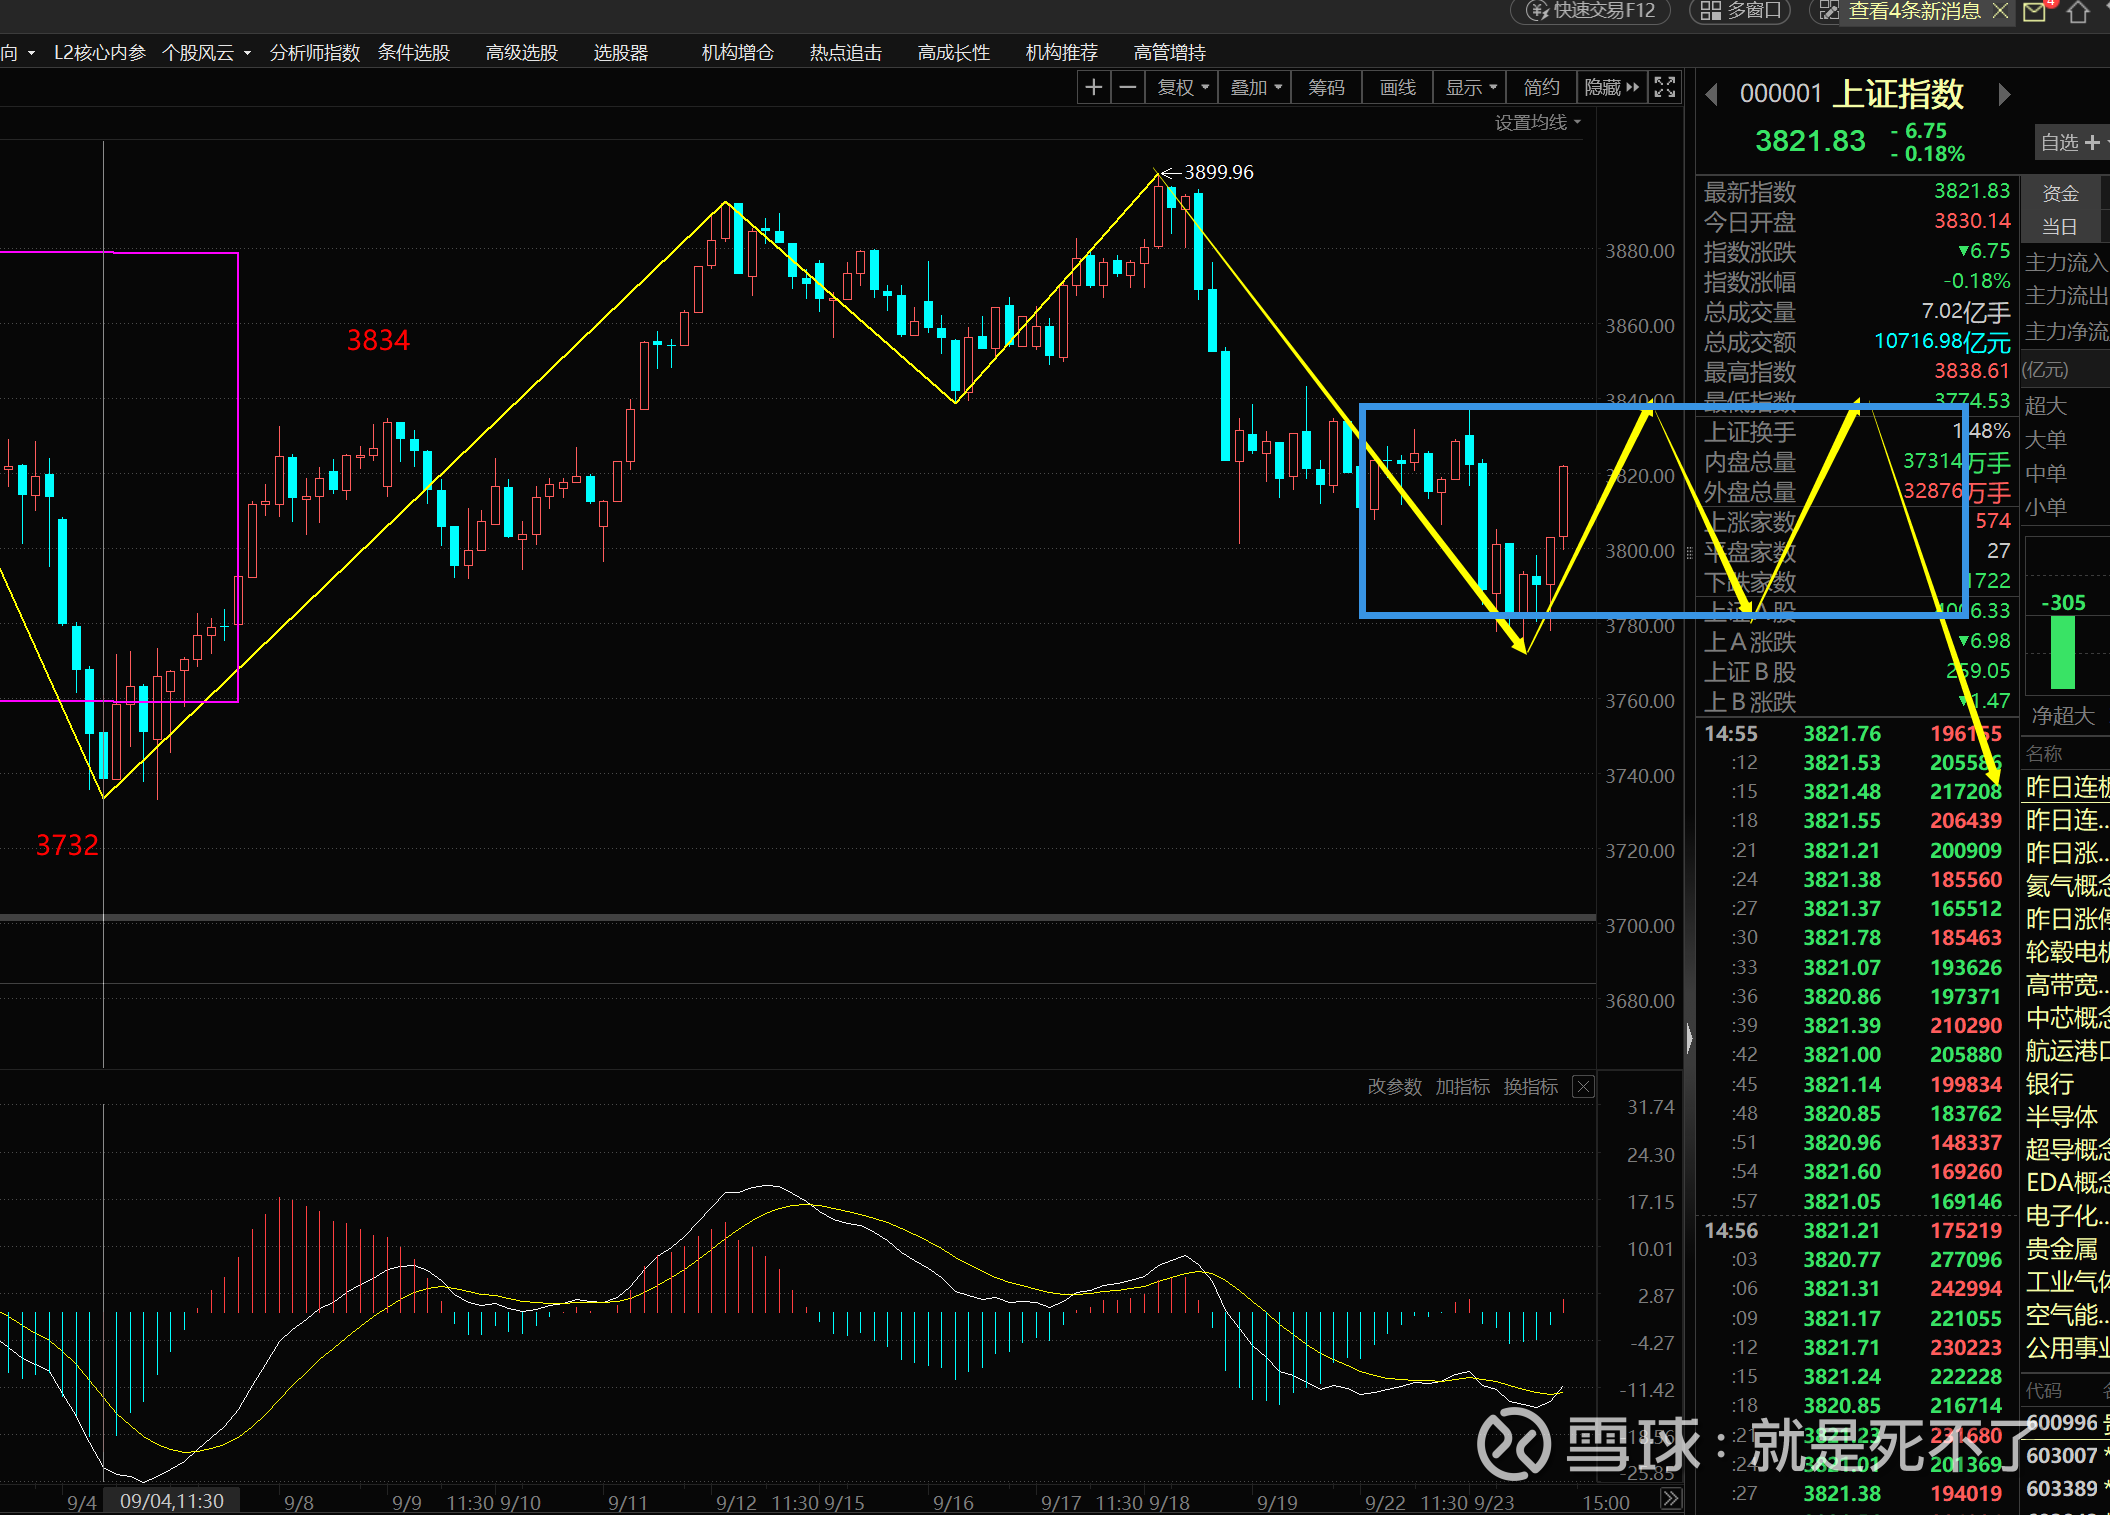
Task: Open the 复权 dropdown
Action: pyautogui.click(x=1183, y=88)
